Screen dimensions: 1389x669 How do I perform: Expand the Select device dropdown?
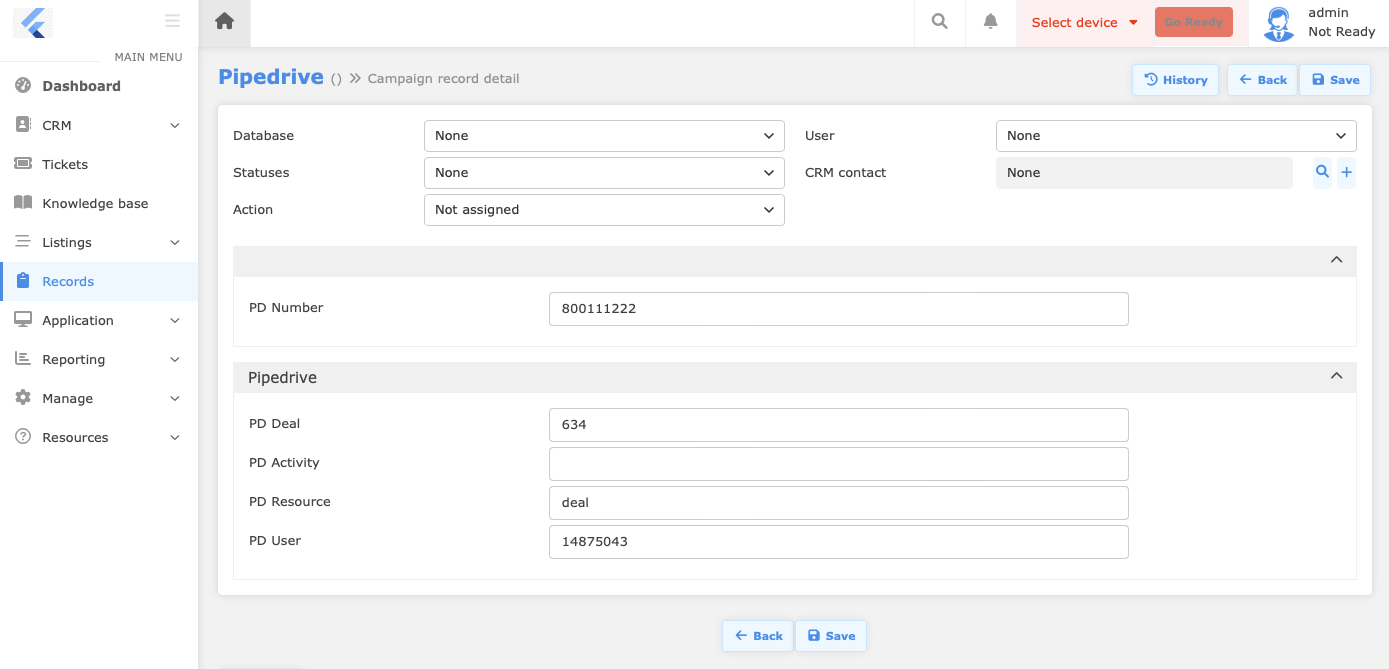(x=1083, y=21)
